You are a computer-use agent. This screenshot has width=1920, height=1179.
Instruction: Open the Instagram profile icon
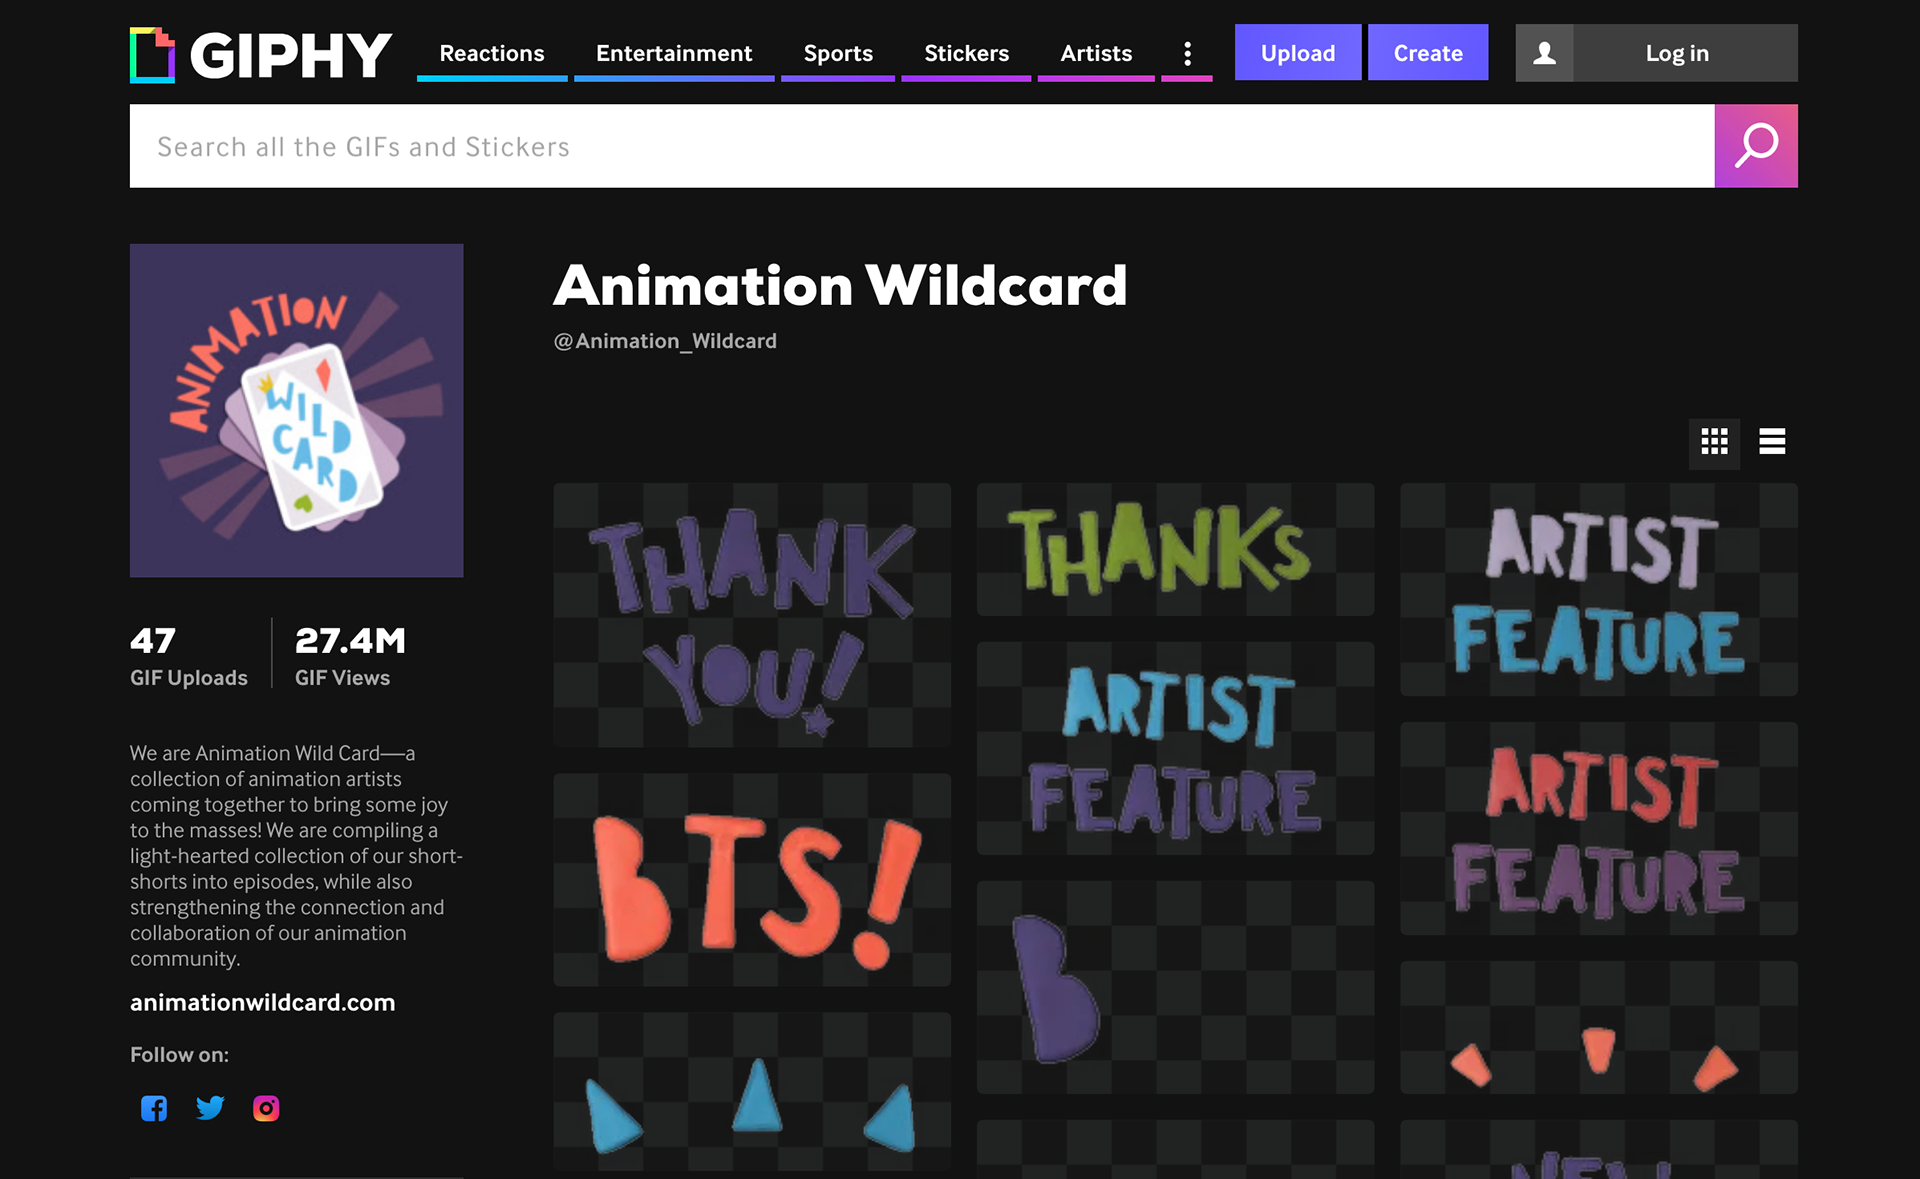click(x=266, y=1108)
